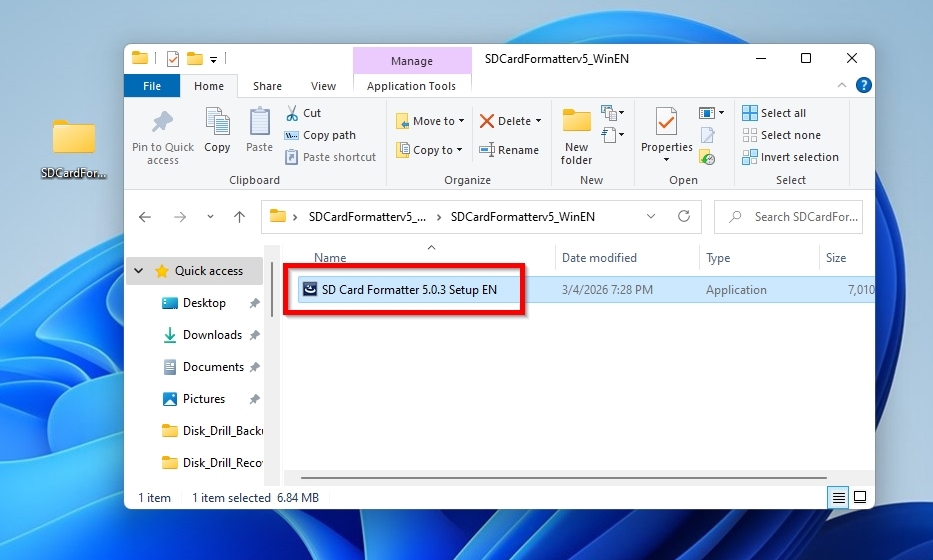Select SDCardFor... folder on the desktop
933x560 pixels.
click(73, 149)
